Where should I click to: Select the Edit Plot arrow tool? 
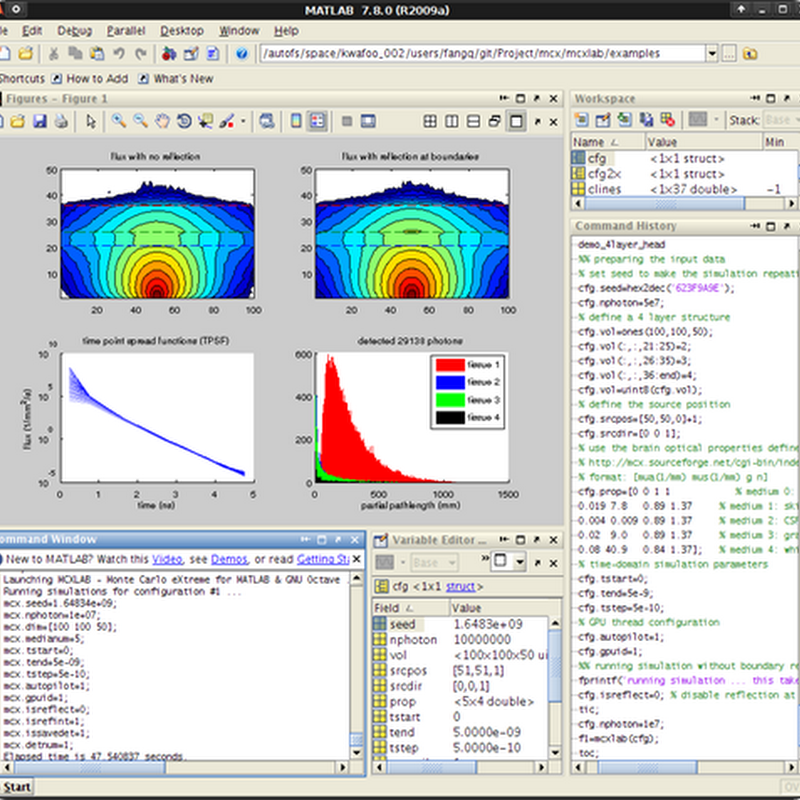(91, 121)
